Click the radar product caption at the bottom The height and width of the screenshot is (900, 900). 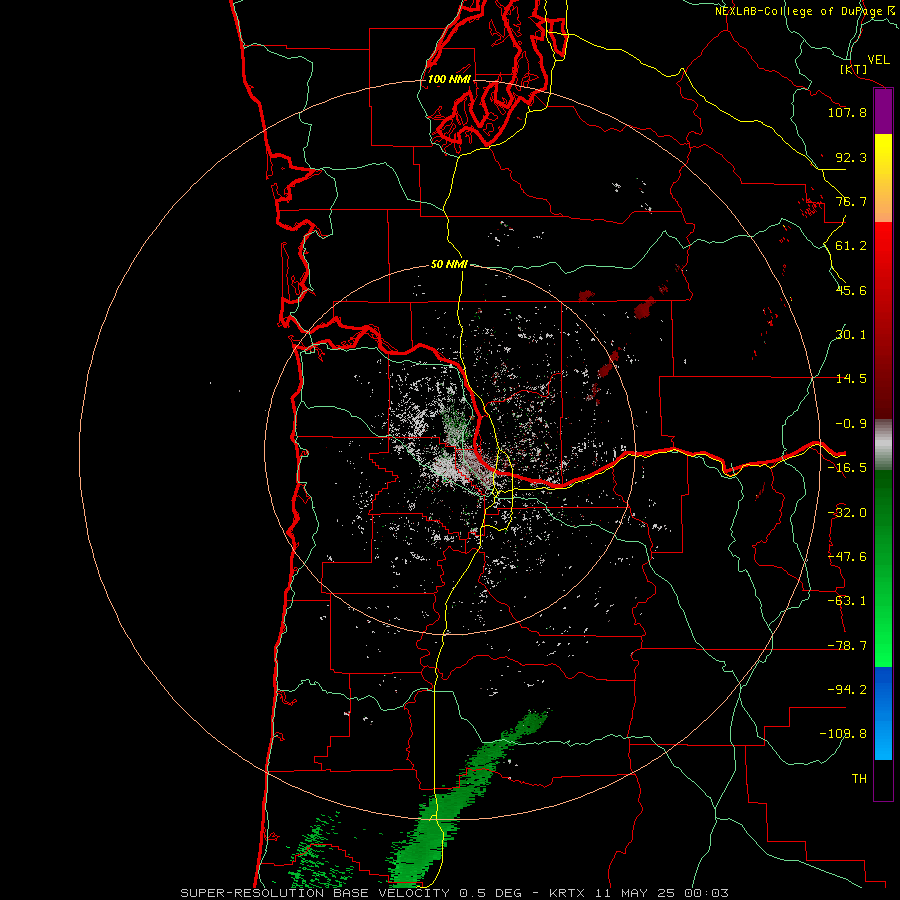point(455,893)
